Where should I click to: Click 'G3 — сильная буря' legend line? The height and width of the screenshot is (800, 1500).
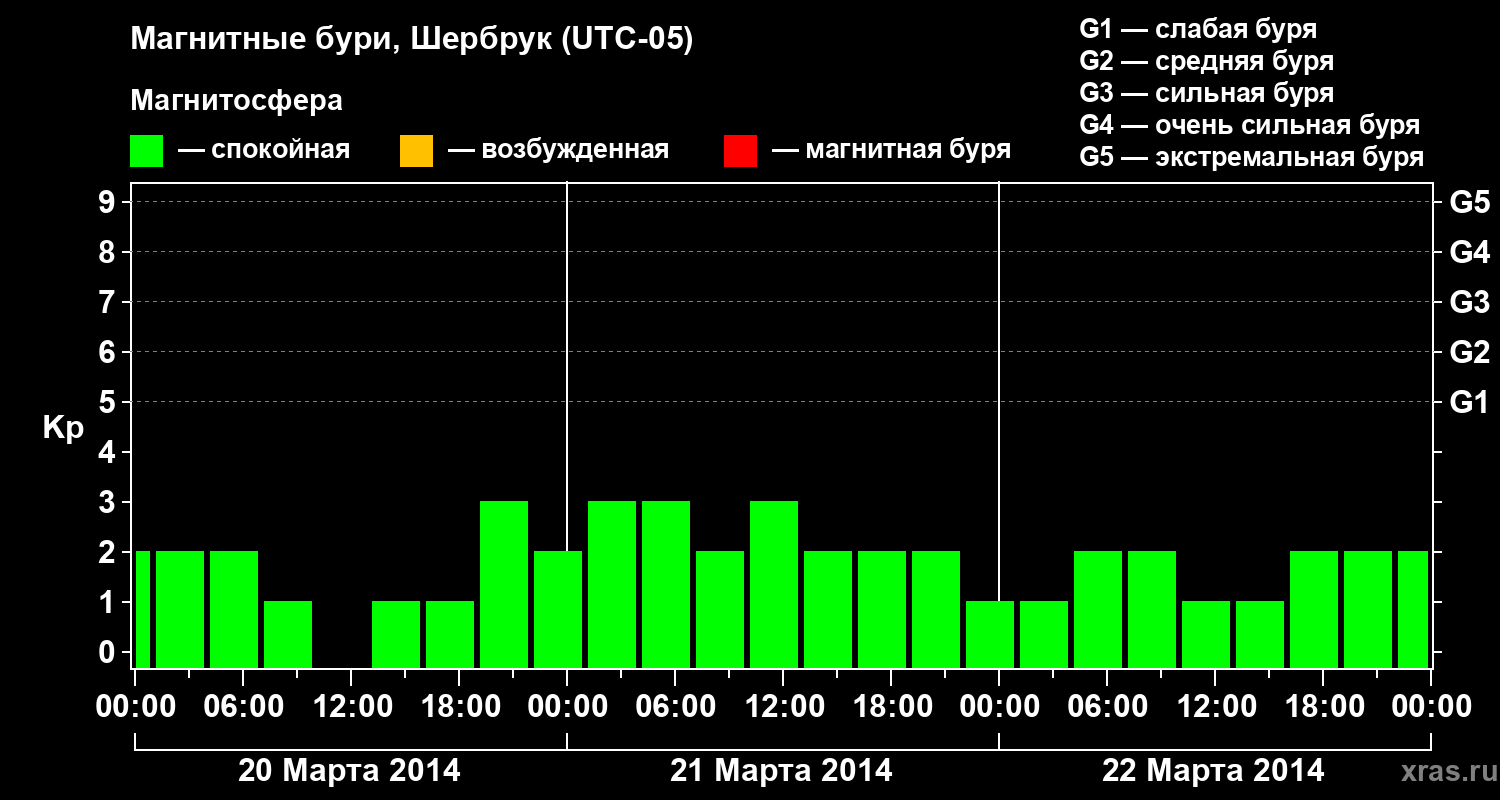(x=1207, y=93)
